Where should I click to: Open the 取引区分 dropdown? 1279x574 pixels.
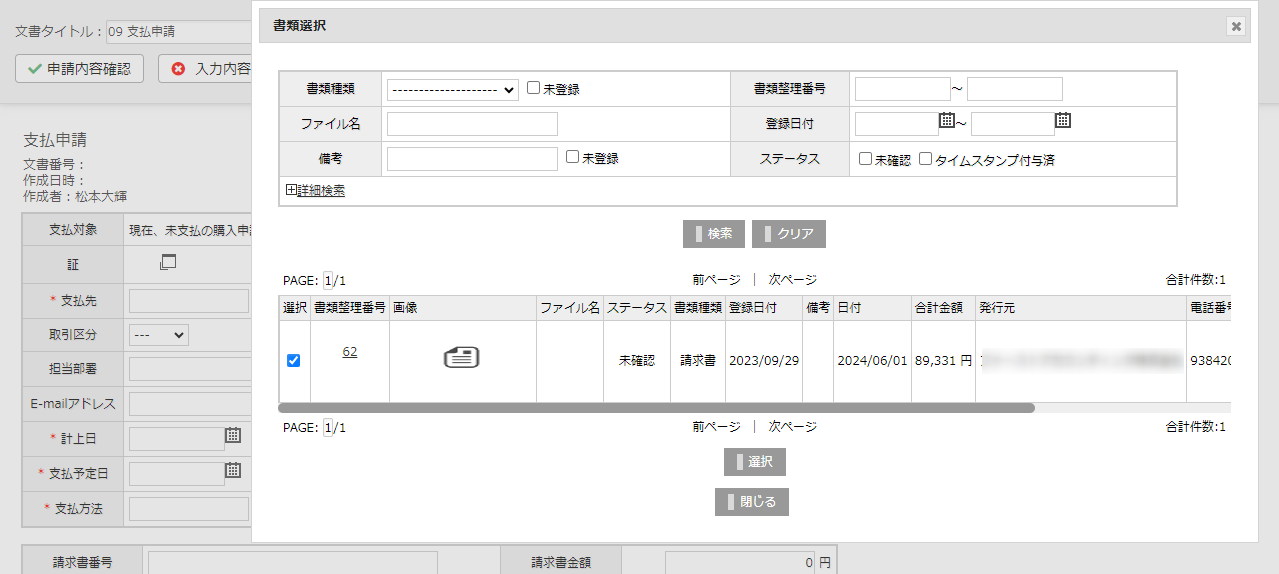[158, 335]
